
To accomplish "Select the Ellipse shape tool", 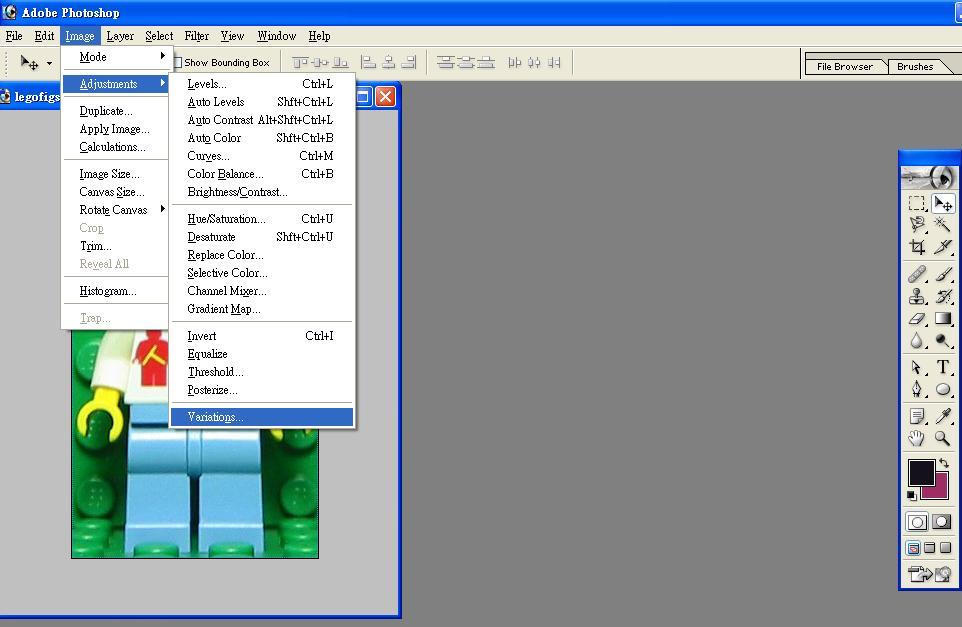I will 942,389.
